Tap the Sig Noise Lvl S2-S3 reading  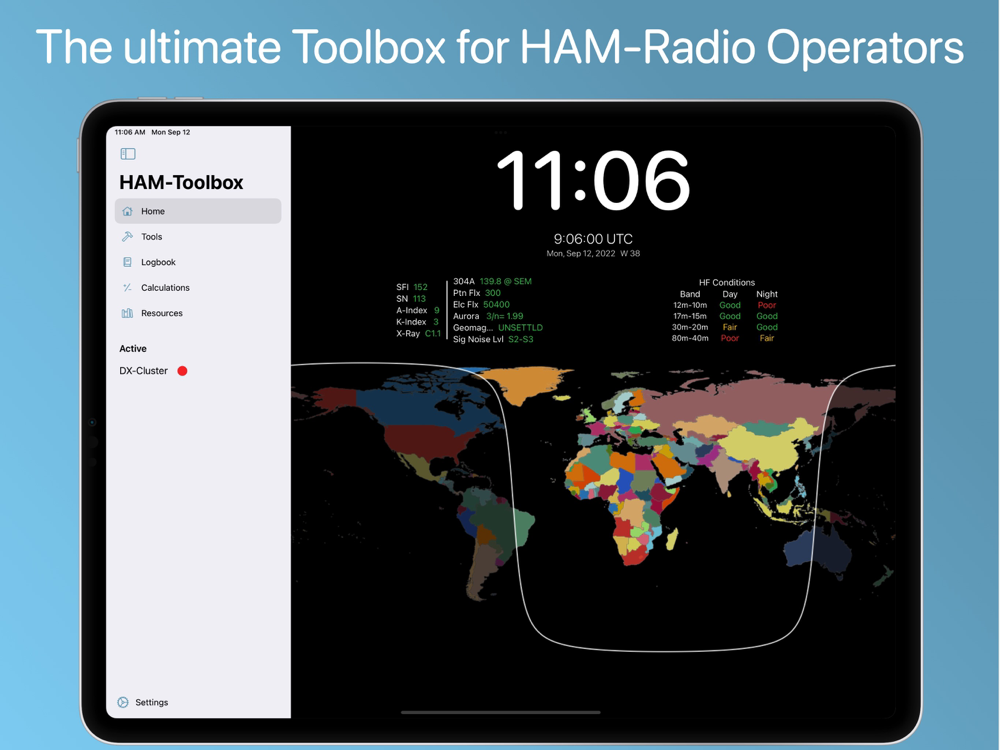[x=520, y=340]
